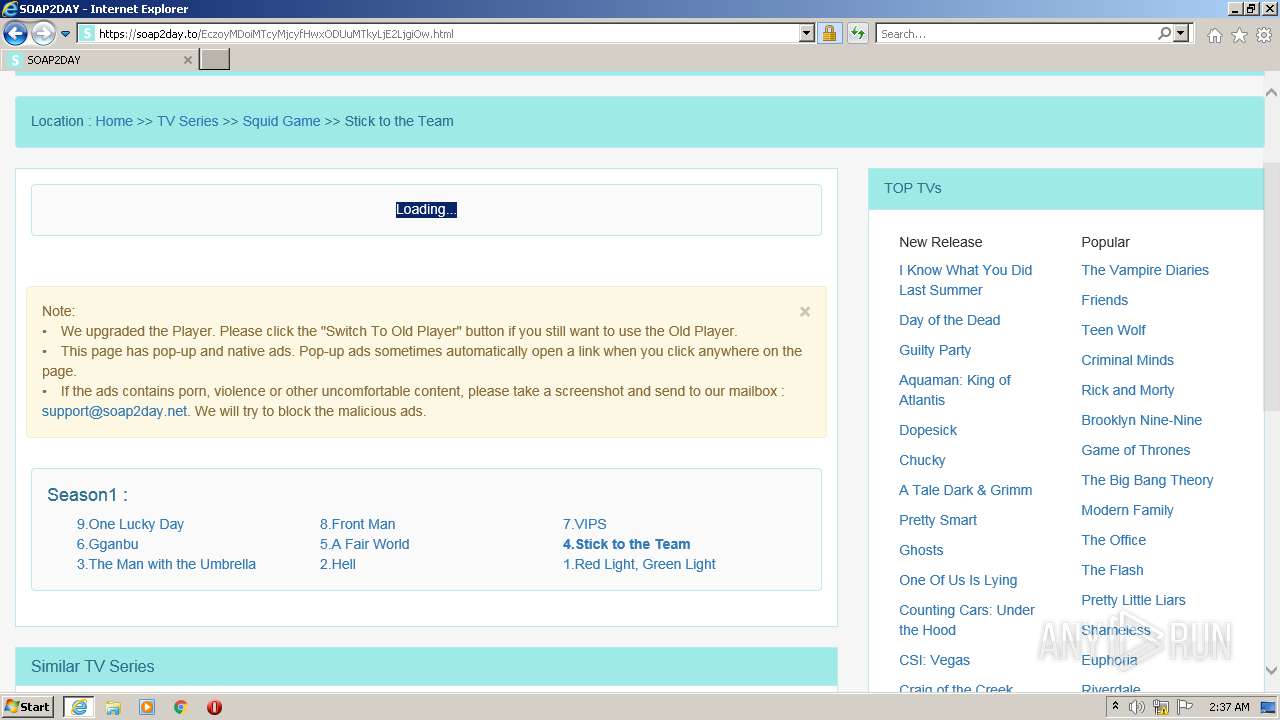Open Rick and Morty link
The image size is (1280, 720).
pos(1128,390)
